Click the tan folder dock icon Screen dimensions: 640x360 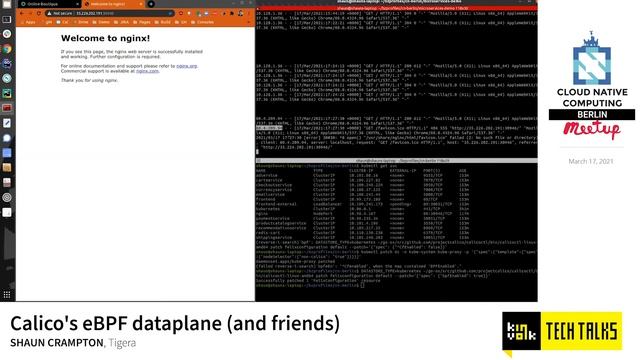click(7, 167)
